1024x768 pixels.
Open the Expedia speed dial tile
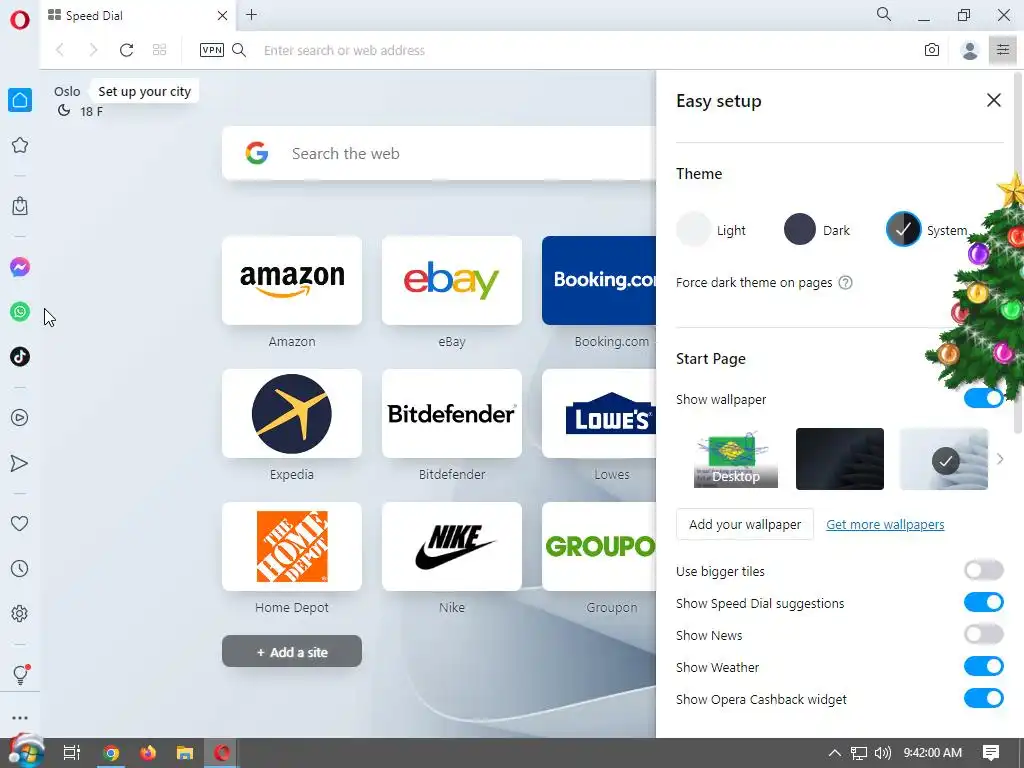tap(292, 413)
